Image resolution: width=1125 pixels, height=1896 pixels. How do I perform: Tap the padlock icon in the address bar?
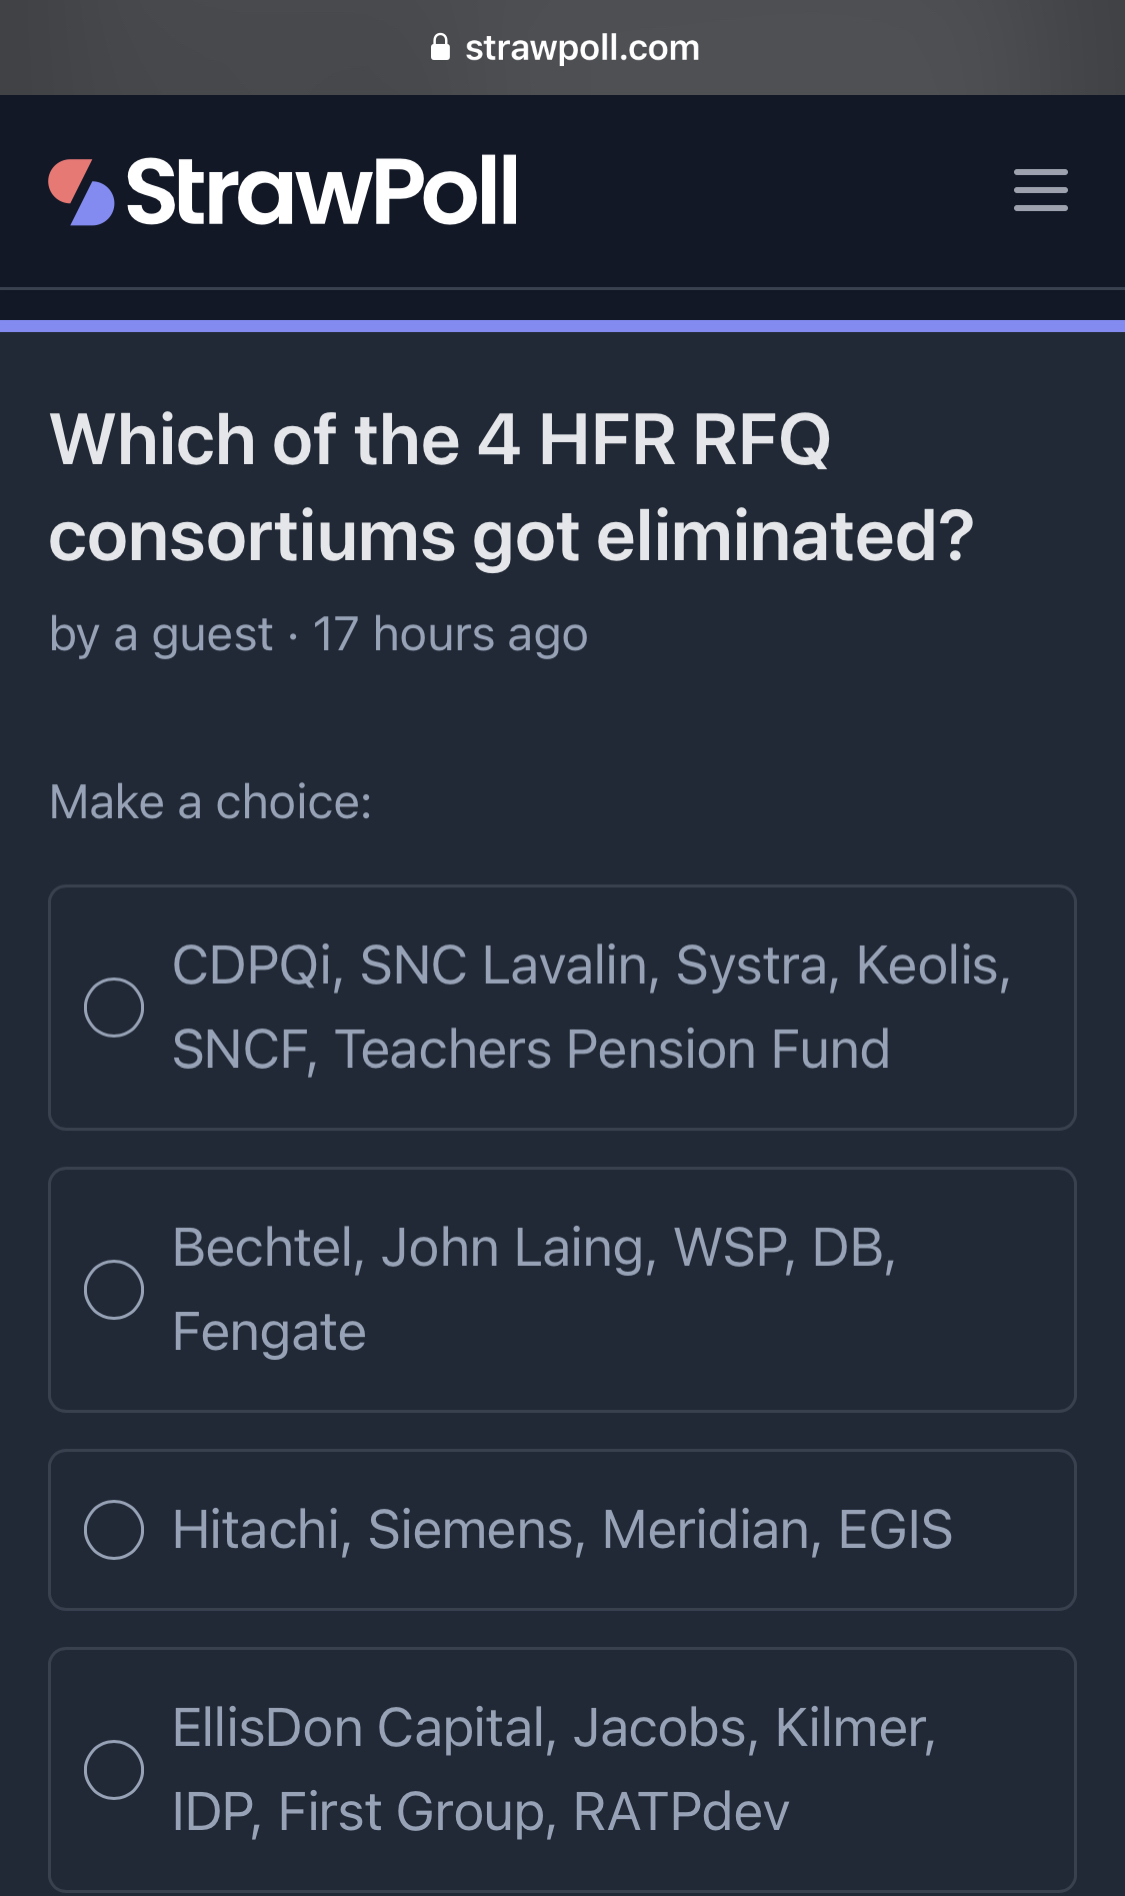pos(440,47)
